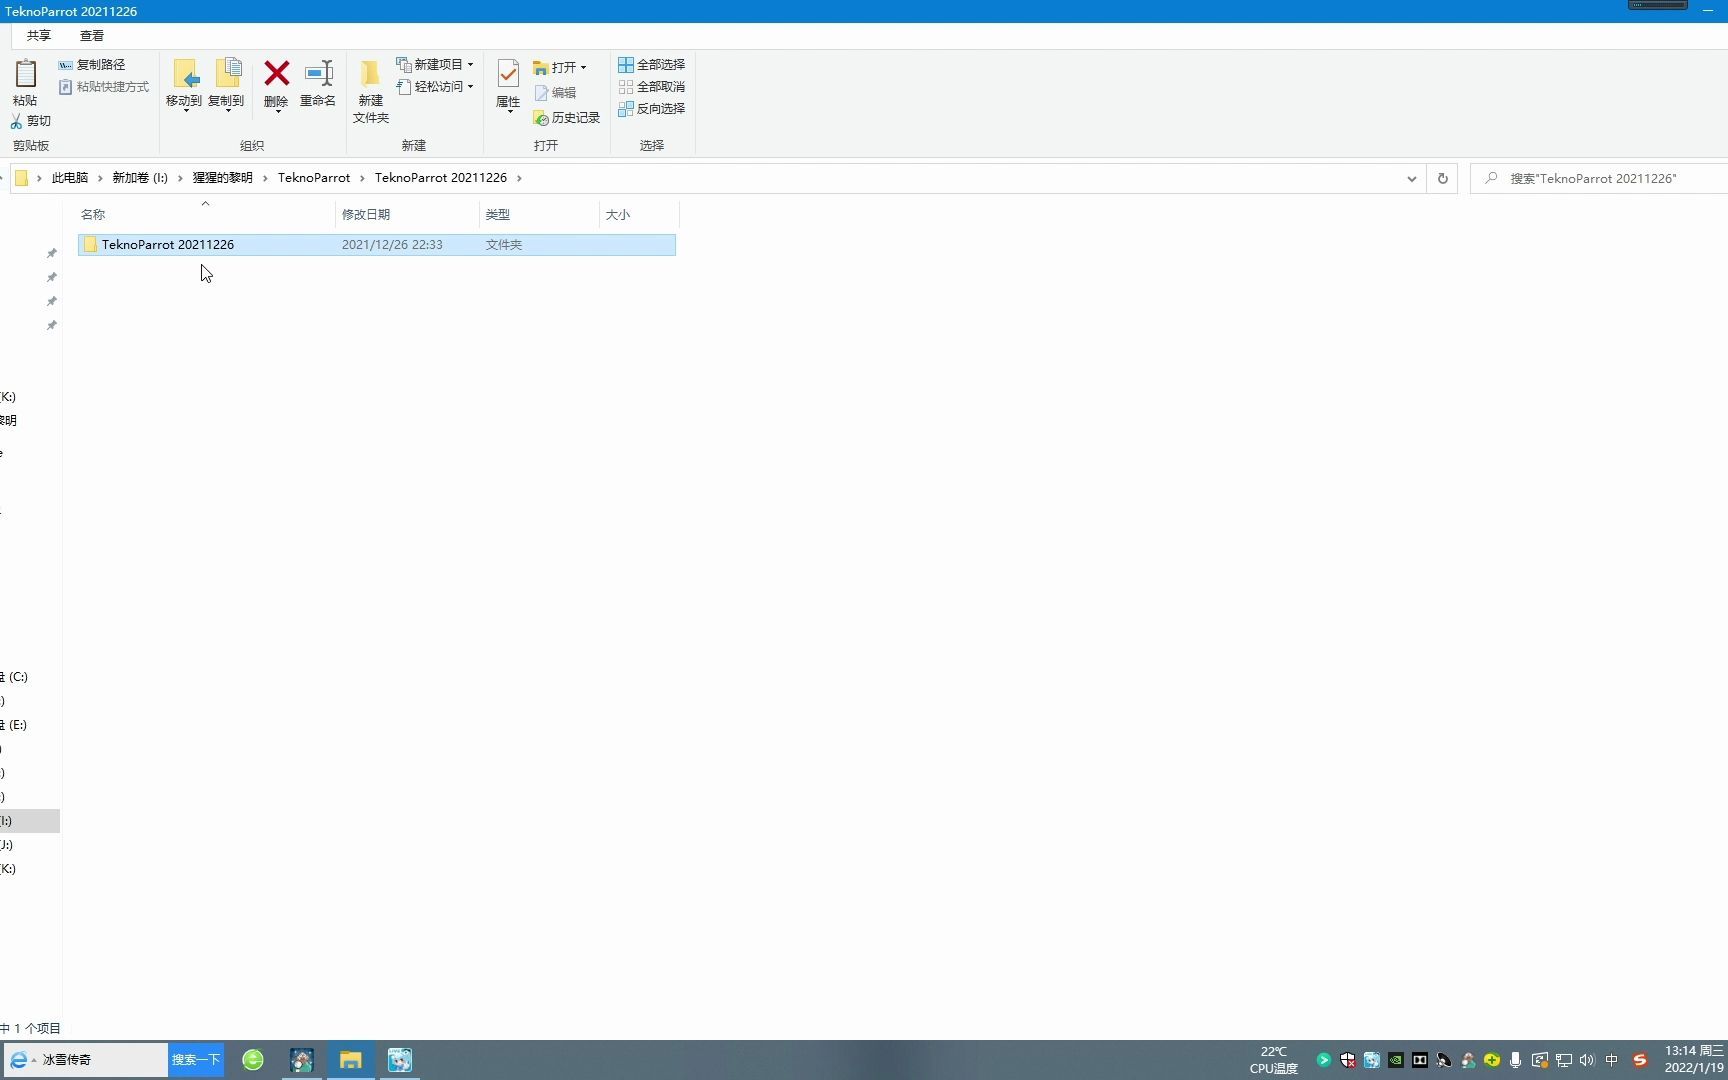Click the Dolby icon in system tray
Viewport: 1728px width, 1080px height.
pyautogui.click(x=1420, y=1060)
